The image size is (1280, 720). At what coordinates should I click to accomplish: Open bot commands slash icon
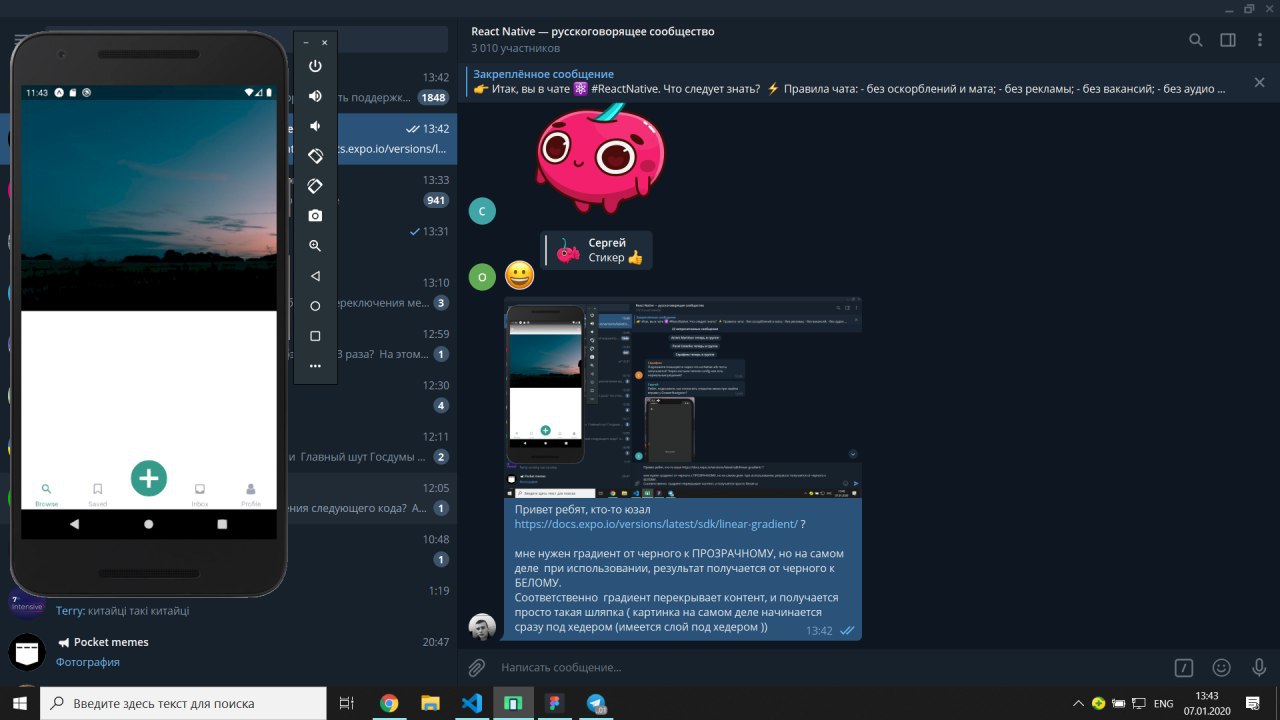pos(1184,667)
